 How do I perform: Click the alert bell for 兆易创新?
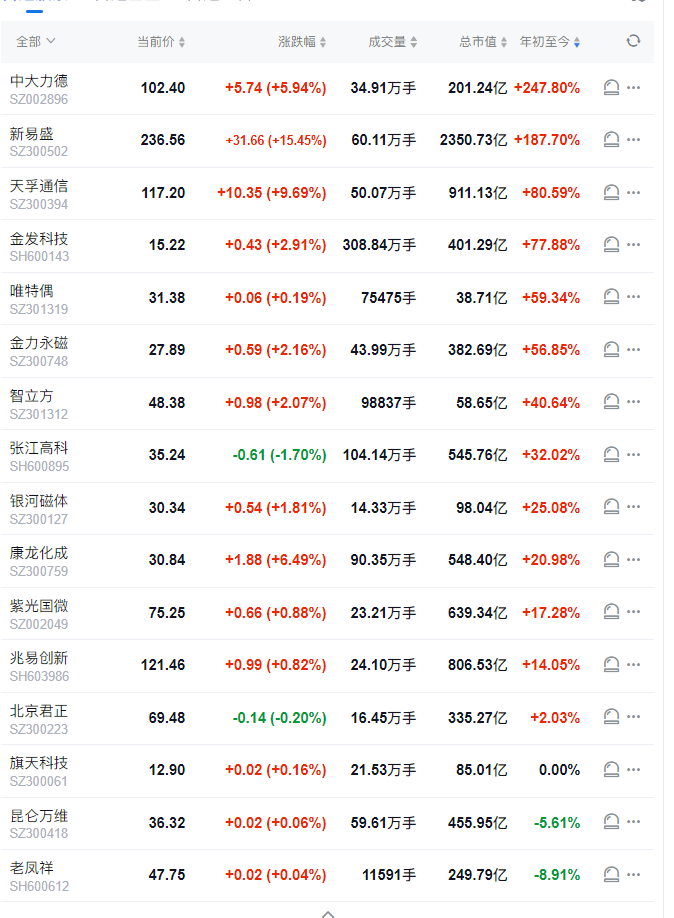click(612, 665)
